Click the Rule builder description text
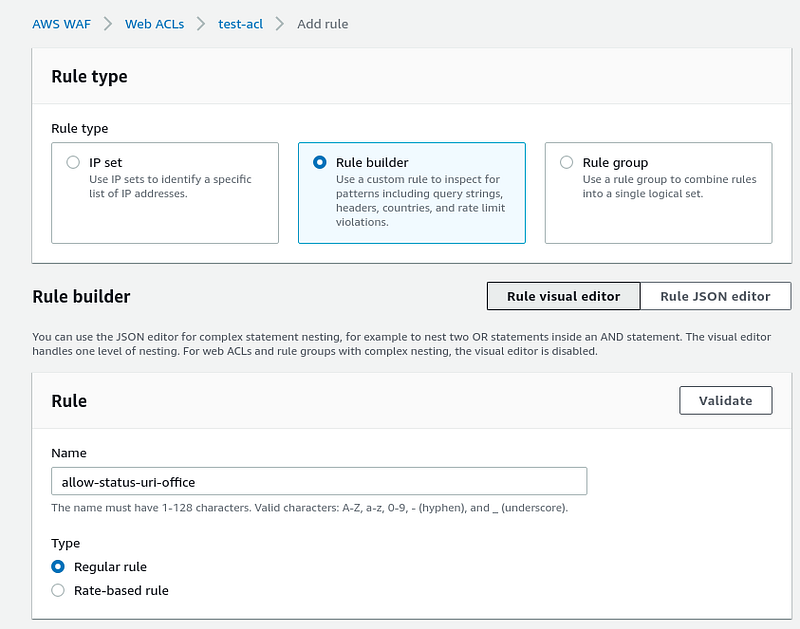The width and height of the screenshot is (800, 629). pyautogui.click(x=420, y=200)
